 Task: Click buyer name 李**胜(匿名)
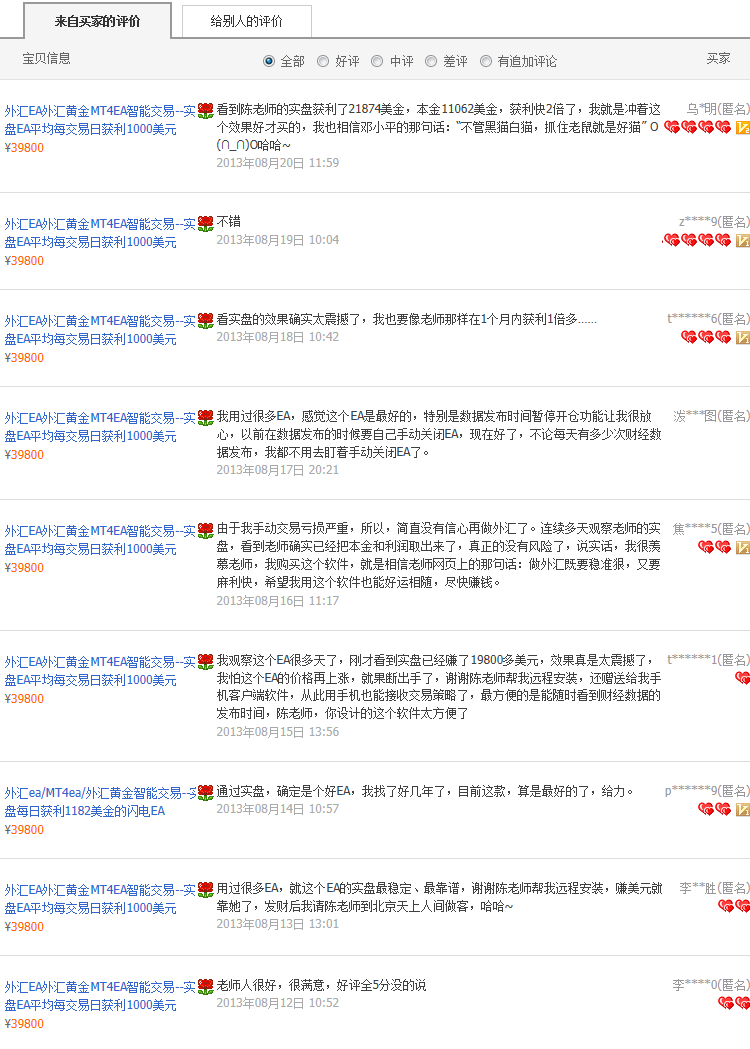pos(714,888)
